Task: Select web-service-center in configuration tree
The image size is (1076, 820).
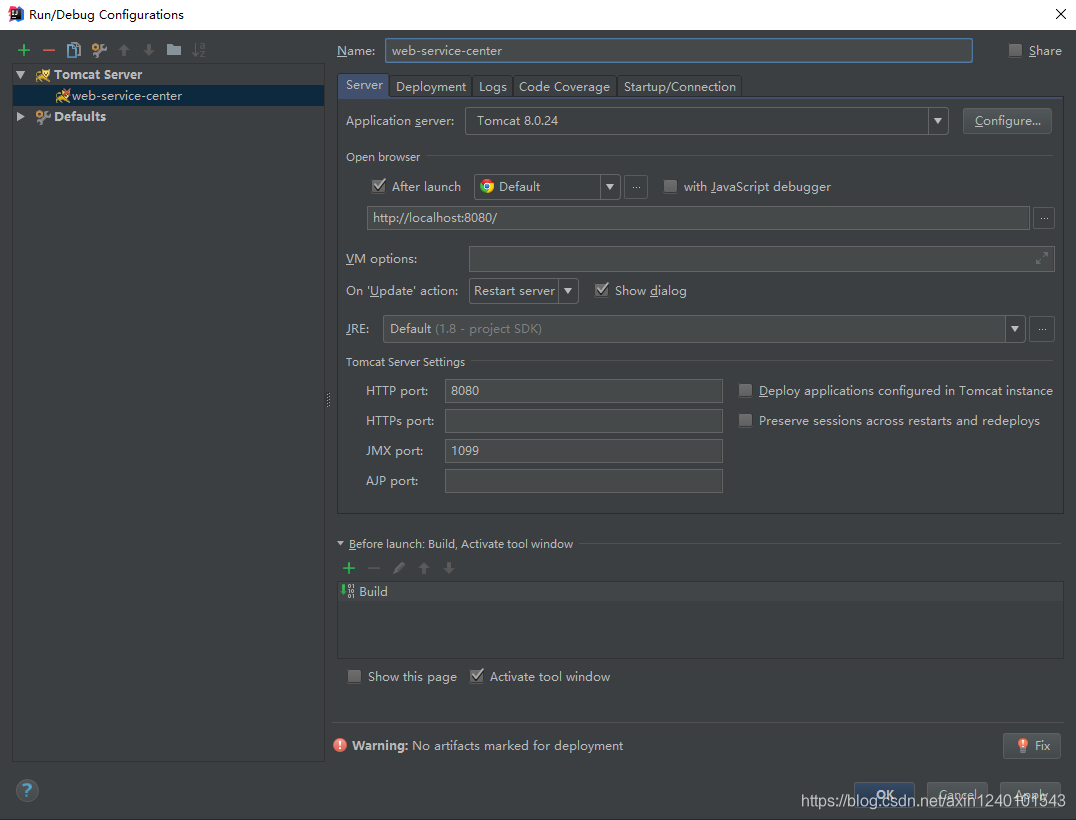Action: click(168, 95)
